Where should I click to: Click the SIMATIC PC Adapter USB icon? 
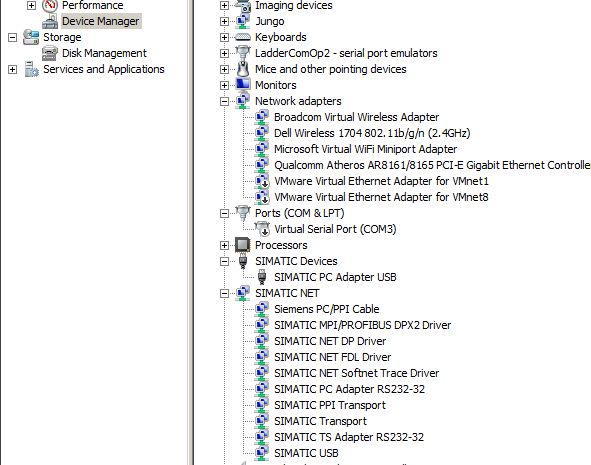[262, 277]
